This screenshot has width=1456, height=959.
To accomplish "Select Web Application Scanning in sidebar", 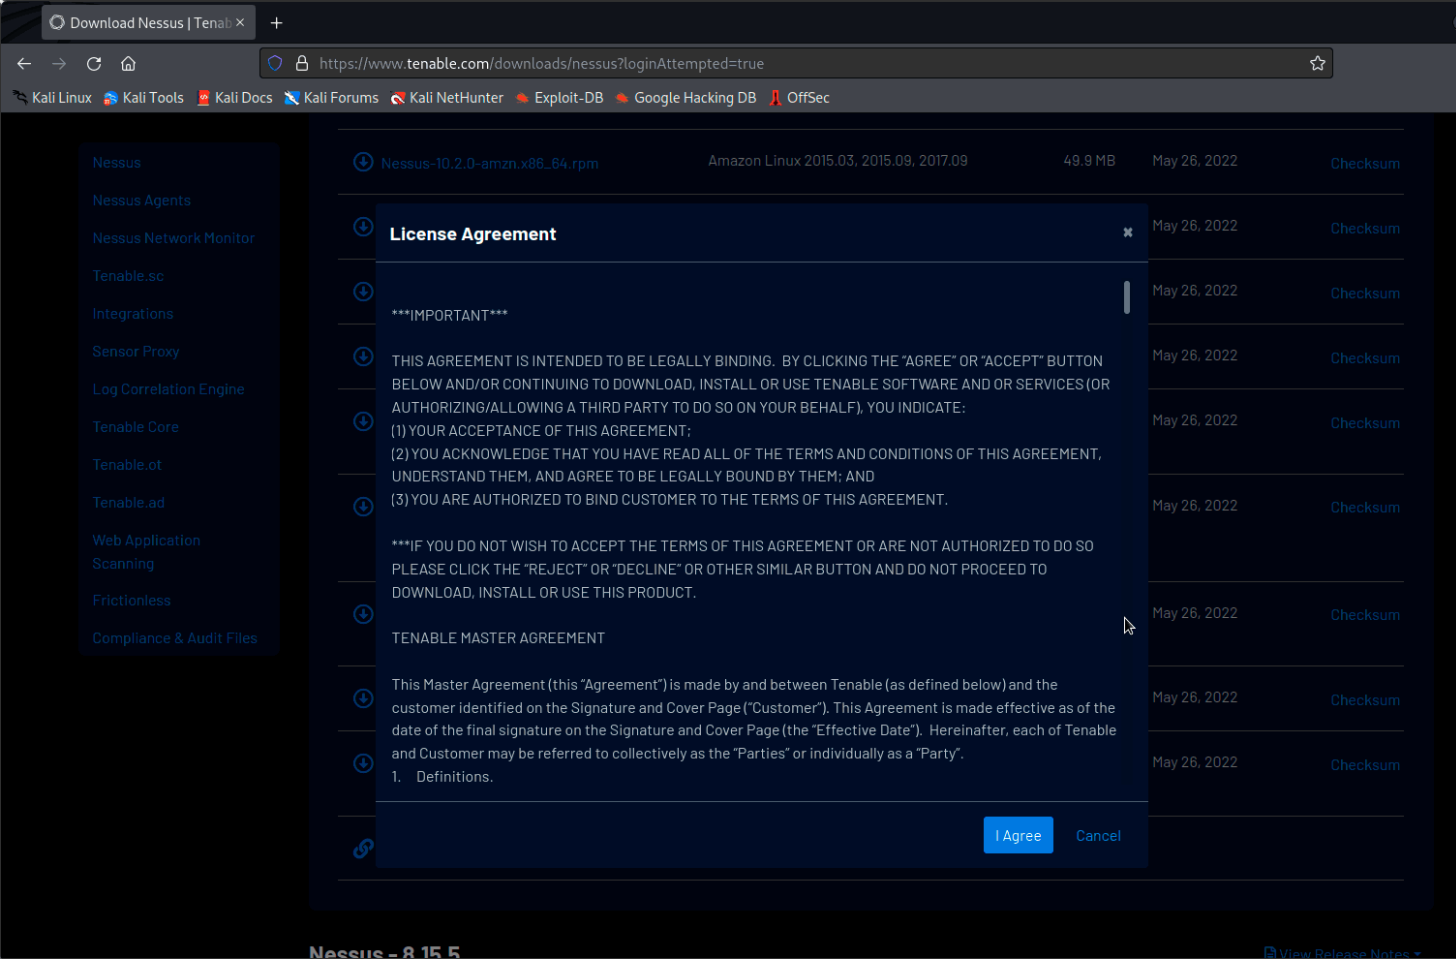I will tap(146, 551).
